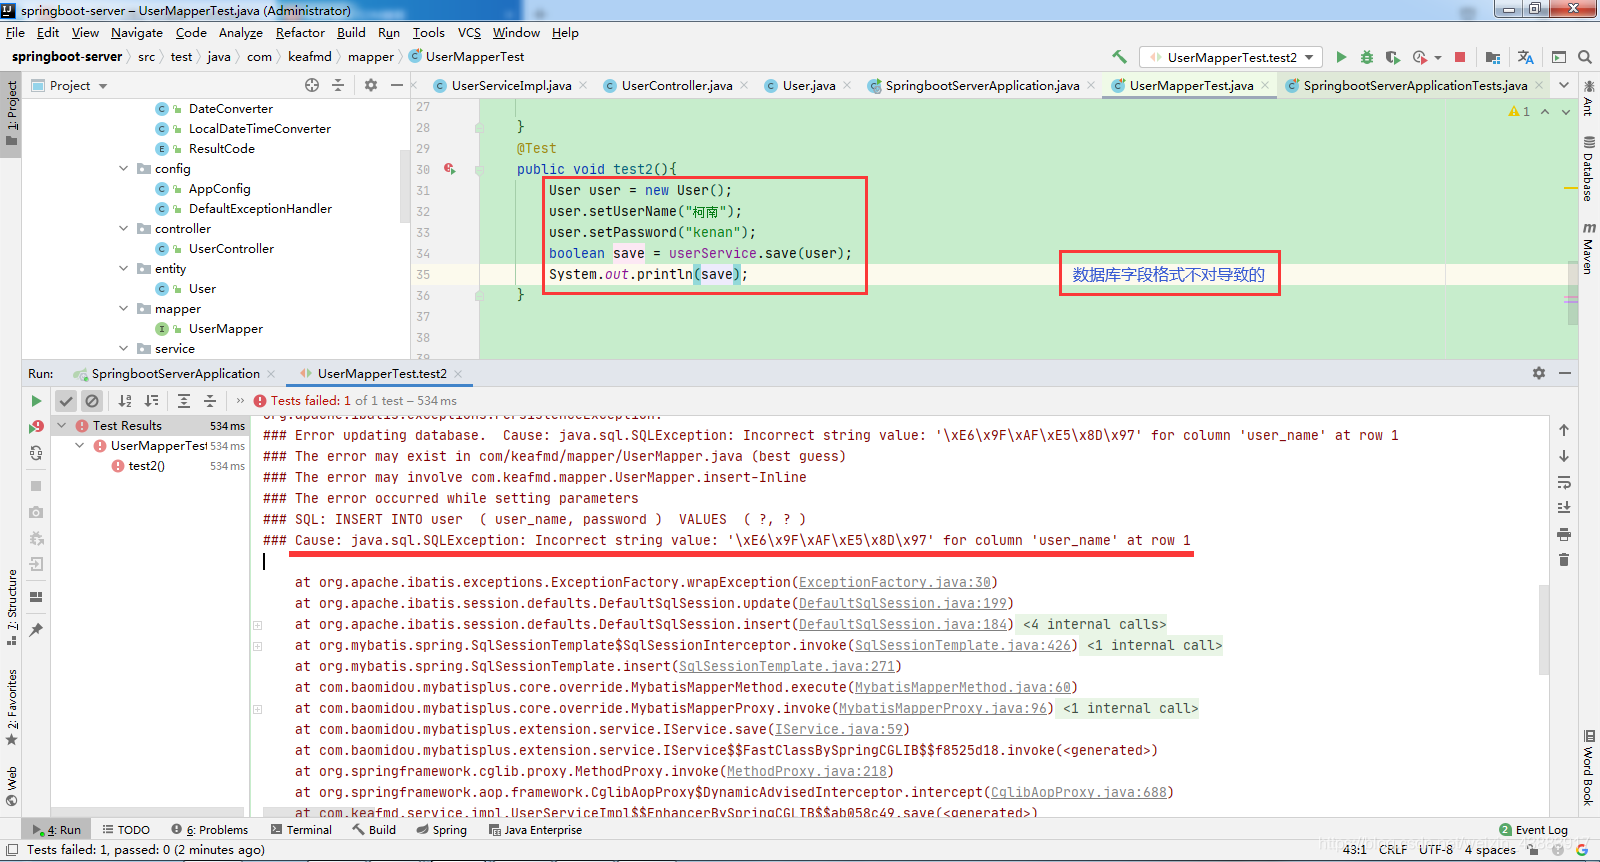The height and width of the screenshot is (862, 1600).
Task: Open Search Everywhere magnifier icon
Action: 1584,57
